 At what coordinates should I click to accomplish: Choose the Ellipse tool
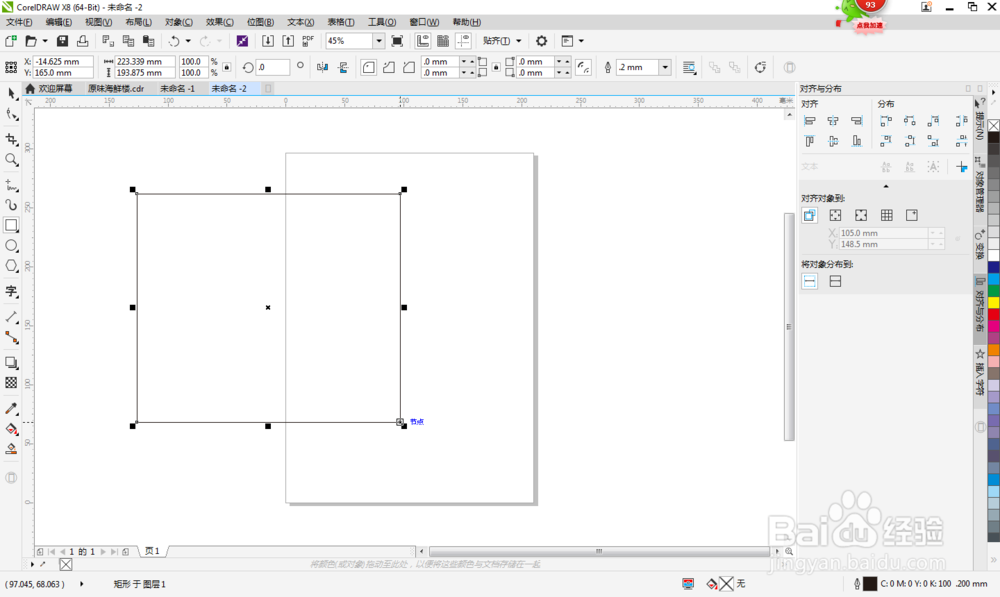[11, 246]
